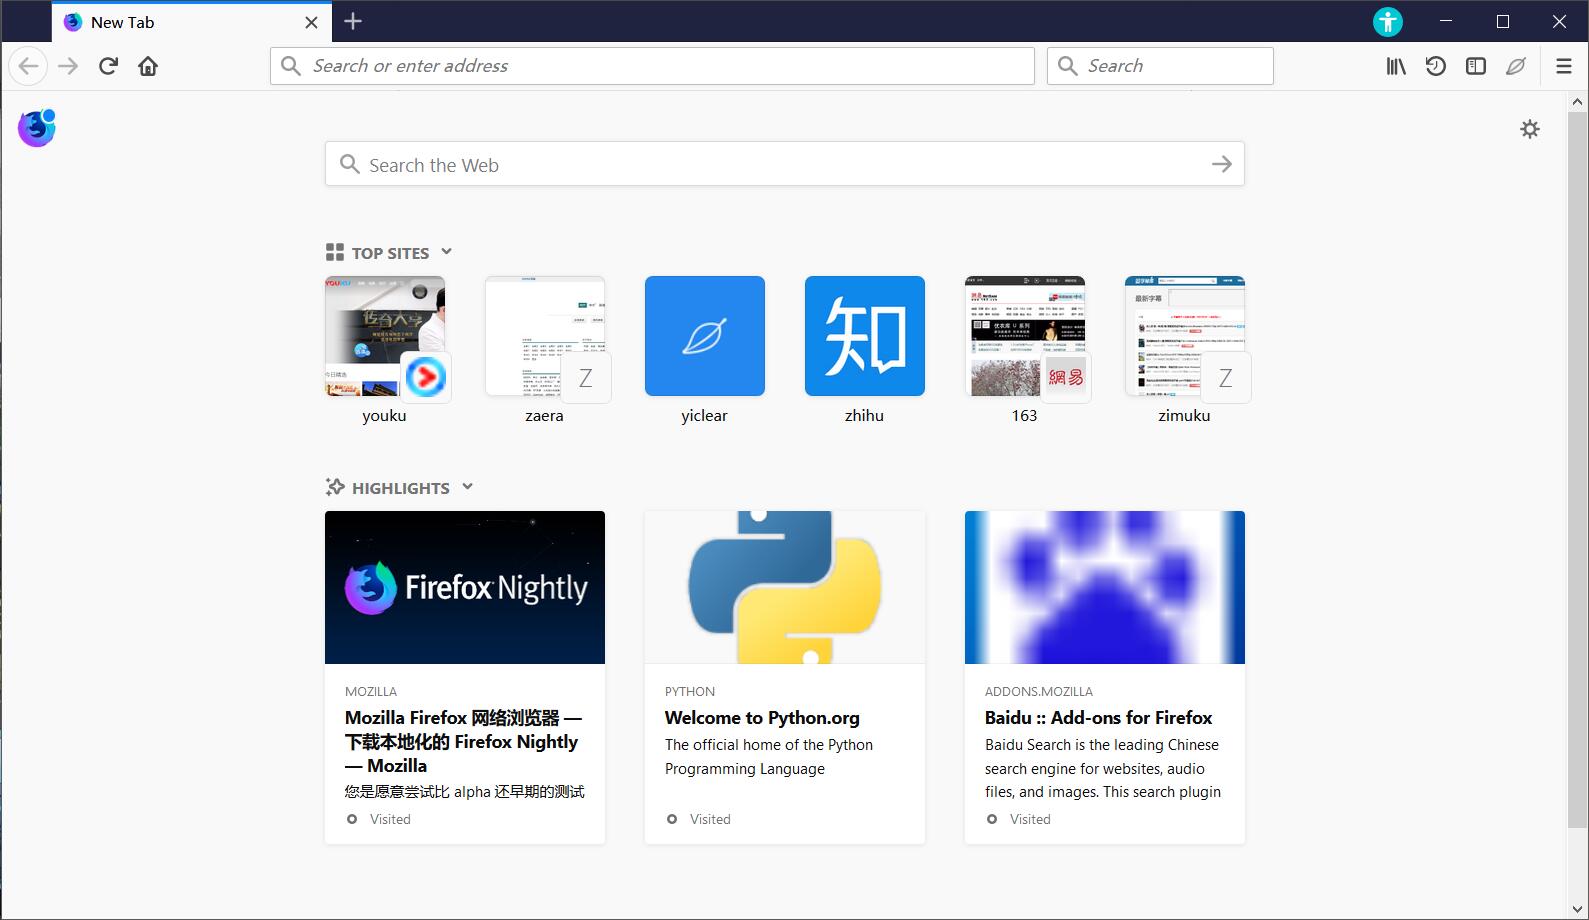Click Visited status on the Baidu card
The height and width of the screenshot is (920, 1589).
click(x=1030, y=819)
